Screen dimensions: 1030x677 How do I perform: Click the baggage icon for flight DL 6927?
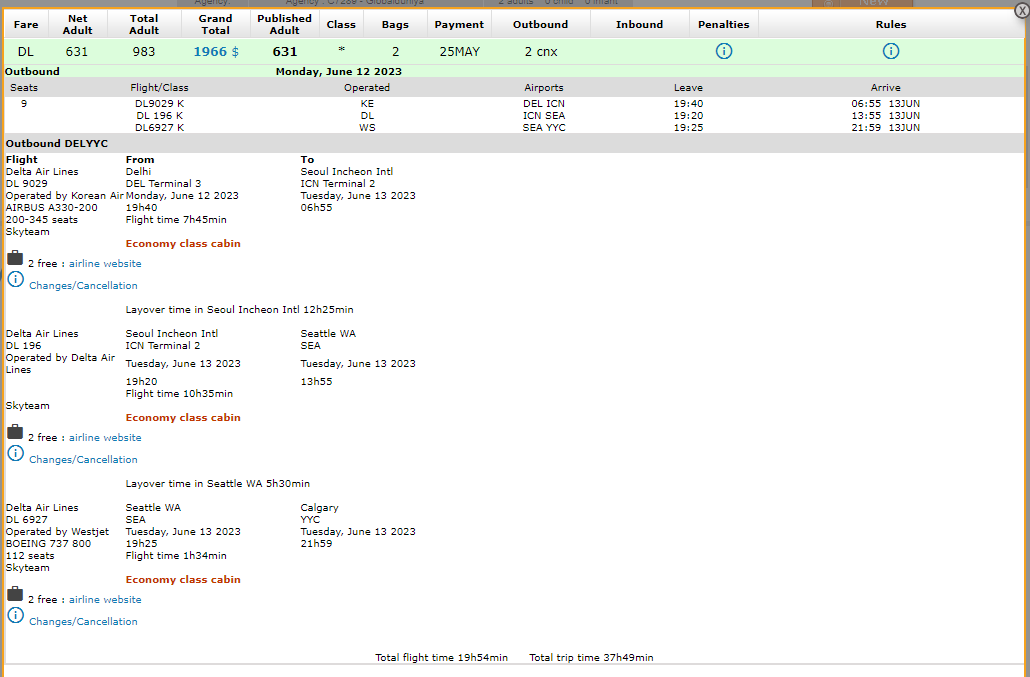15,595
